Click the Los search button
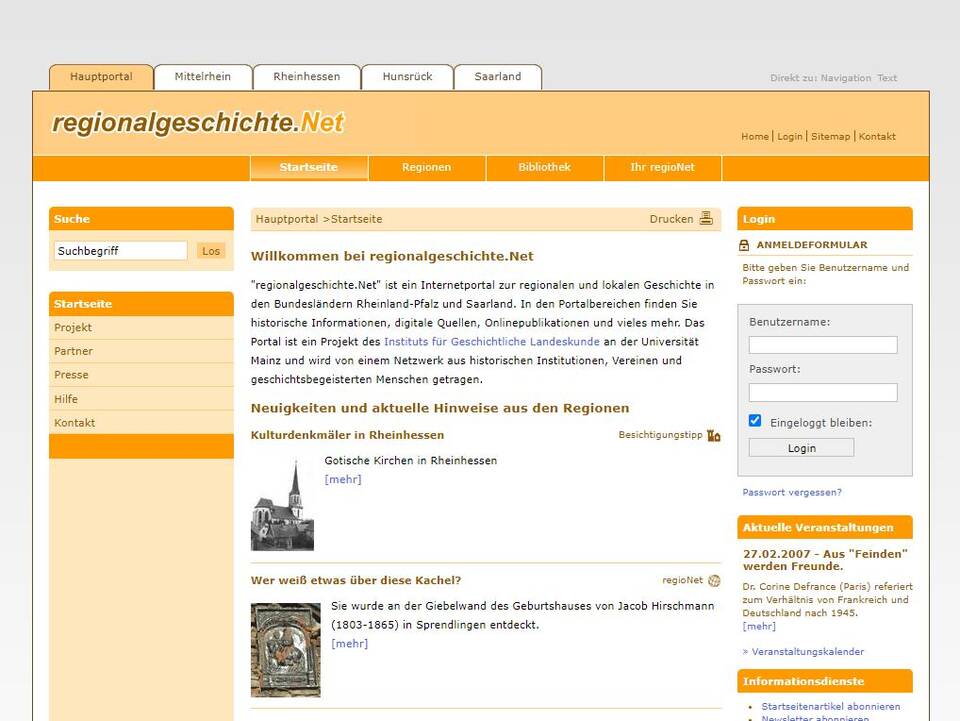Image resolution: width=960 pixels, height=721 pixels. tap(211, 251)
